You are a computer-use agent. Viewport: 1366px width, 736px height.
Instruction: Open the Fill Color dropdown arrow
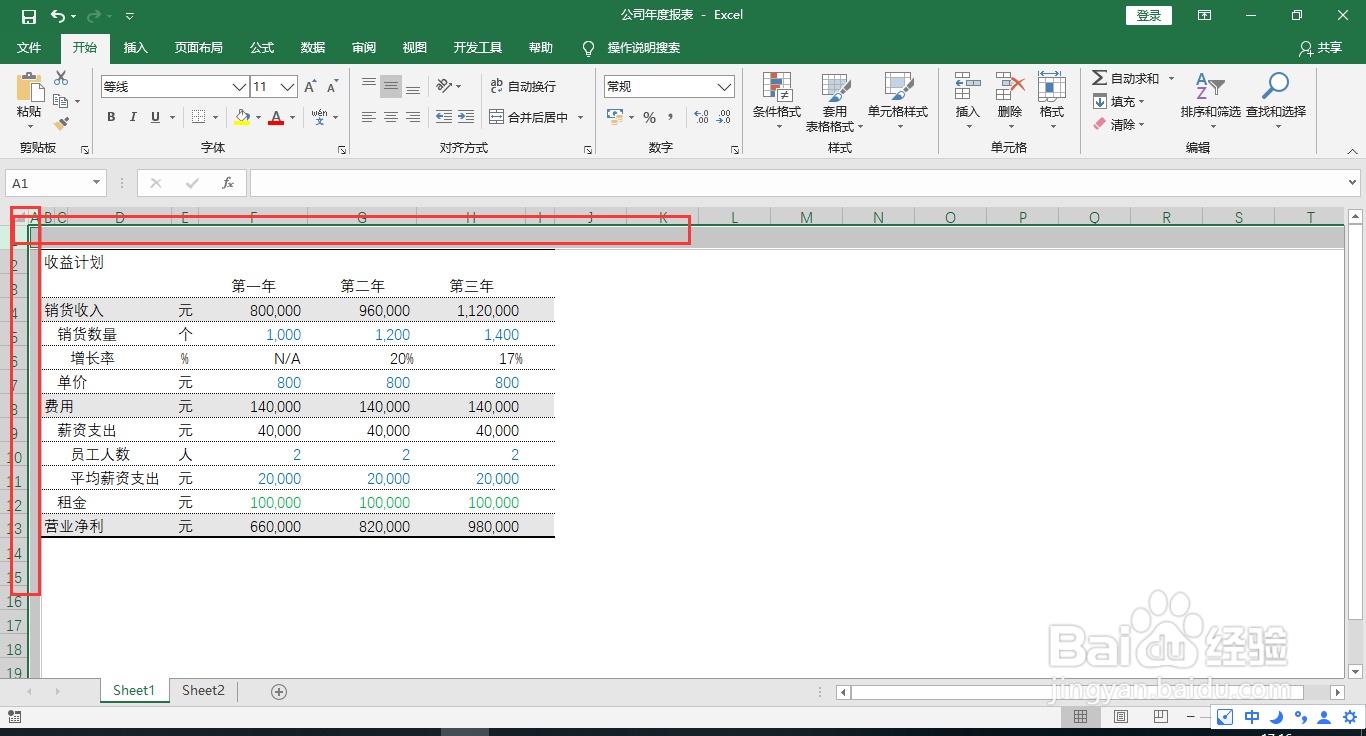[257, 117]
